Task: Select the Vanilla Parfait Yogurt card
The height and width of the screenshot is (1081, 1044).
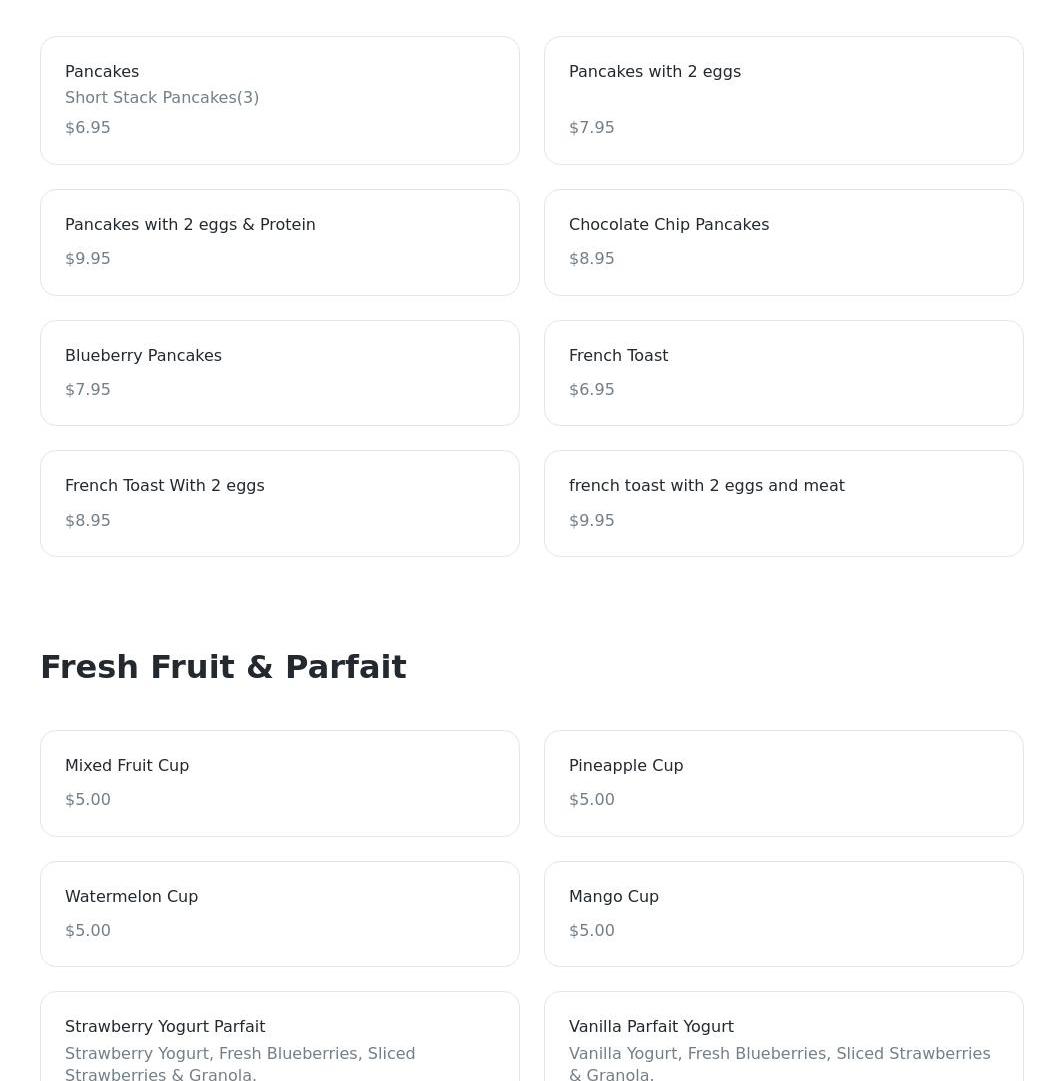Action: (x=784, y=1036)
